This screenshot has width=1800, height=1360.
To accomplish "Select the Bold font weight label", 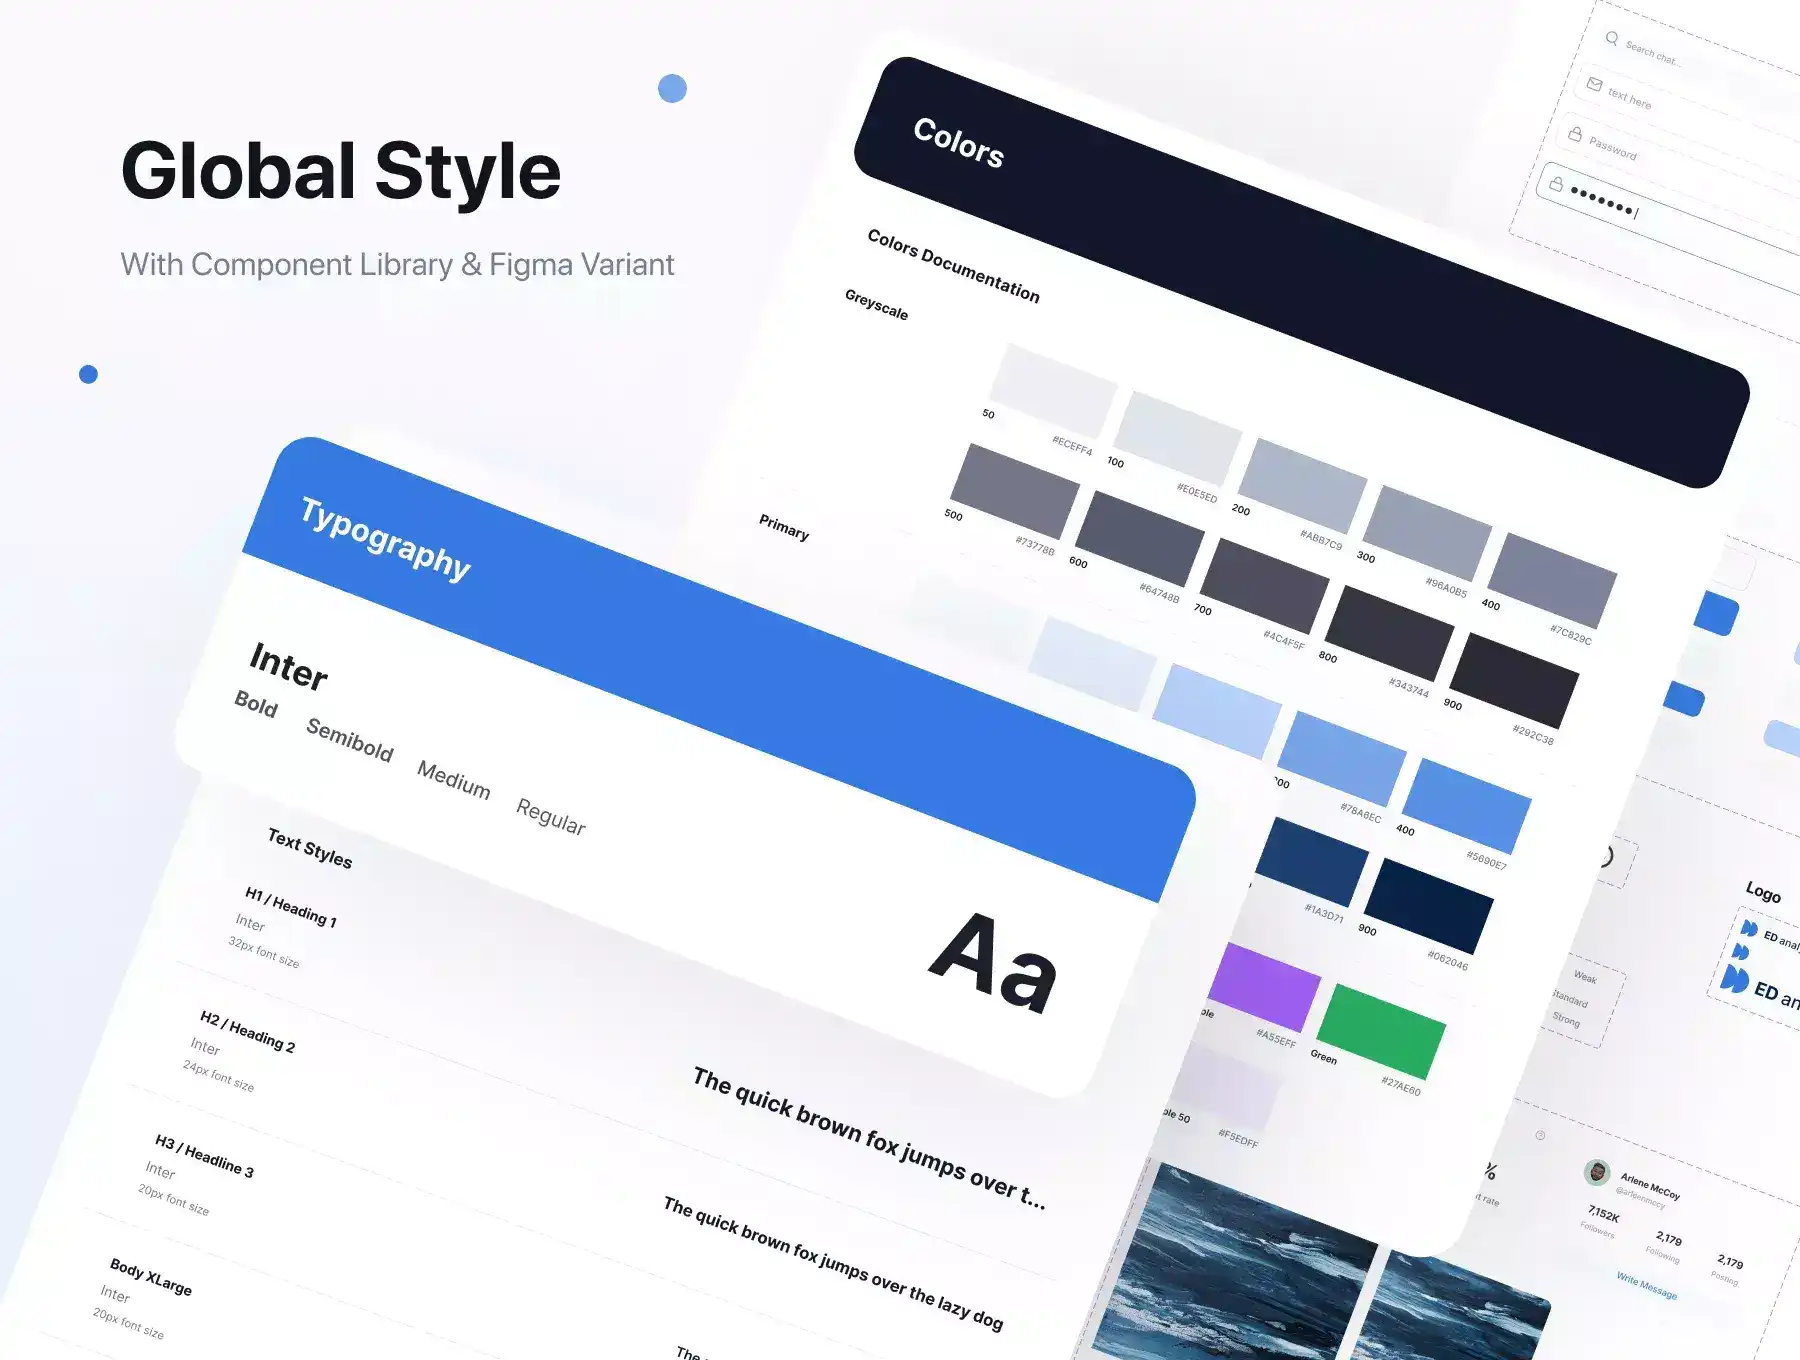I will tap(256, 705).
